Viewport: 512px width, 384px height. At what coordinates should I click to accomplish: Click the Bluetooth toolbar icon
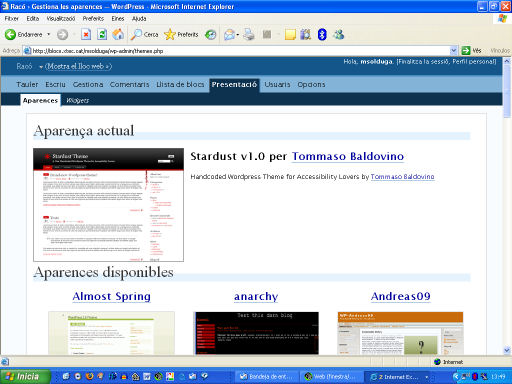tap(322, 34)
